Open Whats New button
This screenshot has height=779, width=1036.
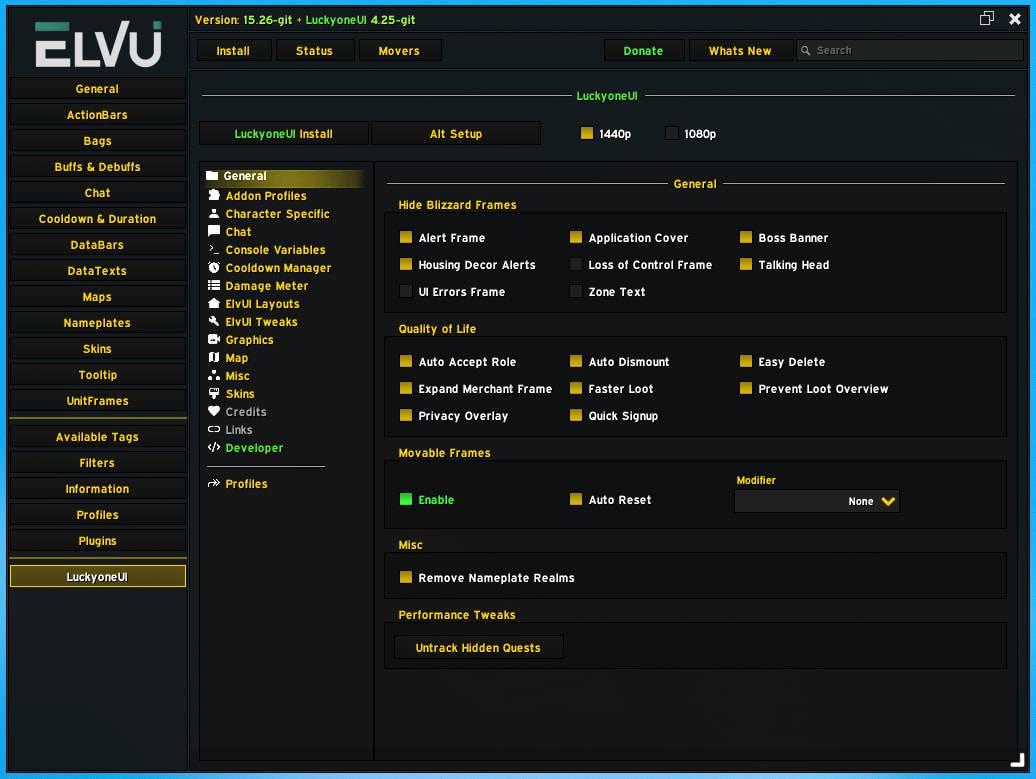[740, 50]
